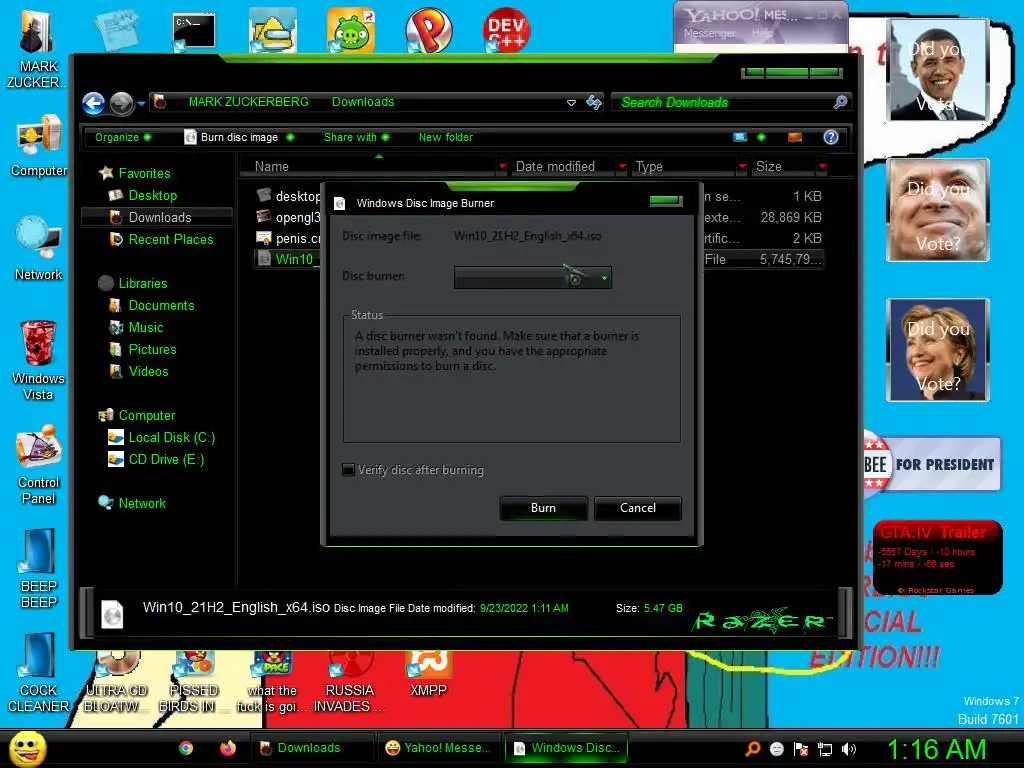Open the BEEP BEEP desktop shortcut
The width and height of the screenshot is (1024, 768).
39,568
